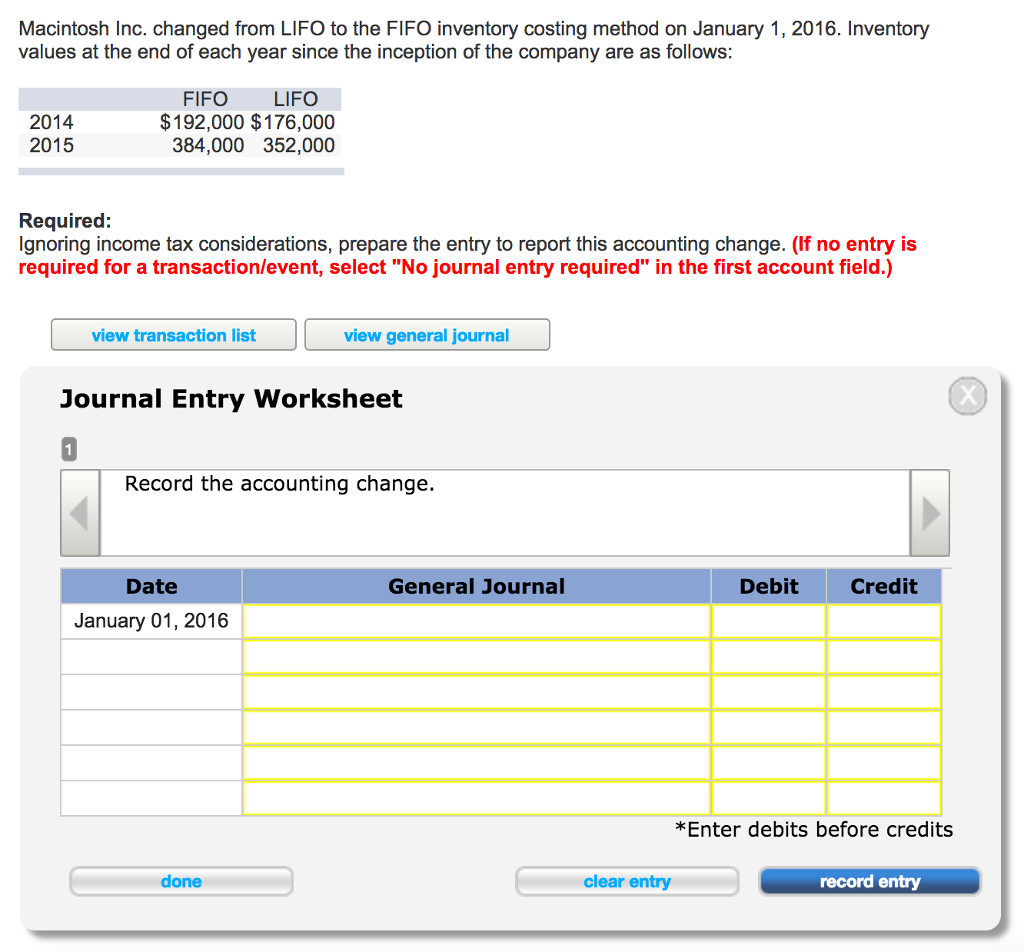Click the Credit field on January 01 row
Image resolution: width=1024 pixels, height=952 pixels.
point(884,621)
